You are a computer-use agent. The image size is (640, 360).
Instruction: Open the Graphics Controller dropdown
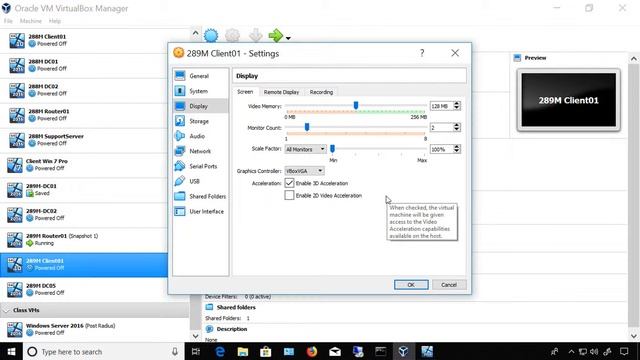coord(304,171)
